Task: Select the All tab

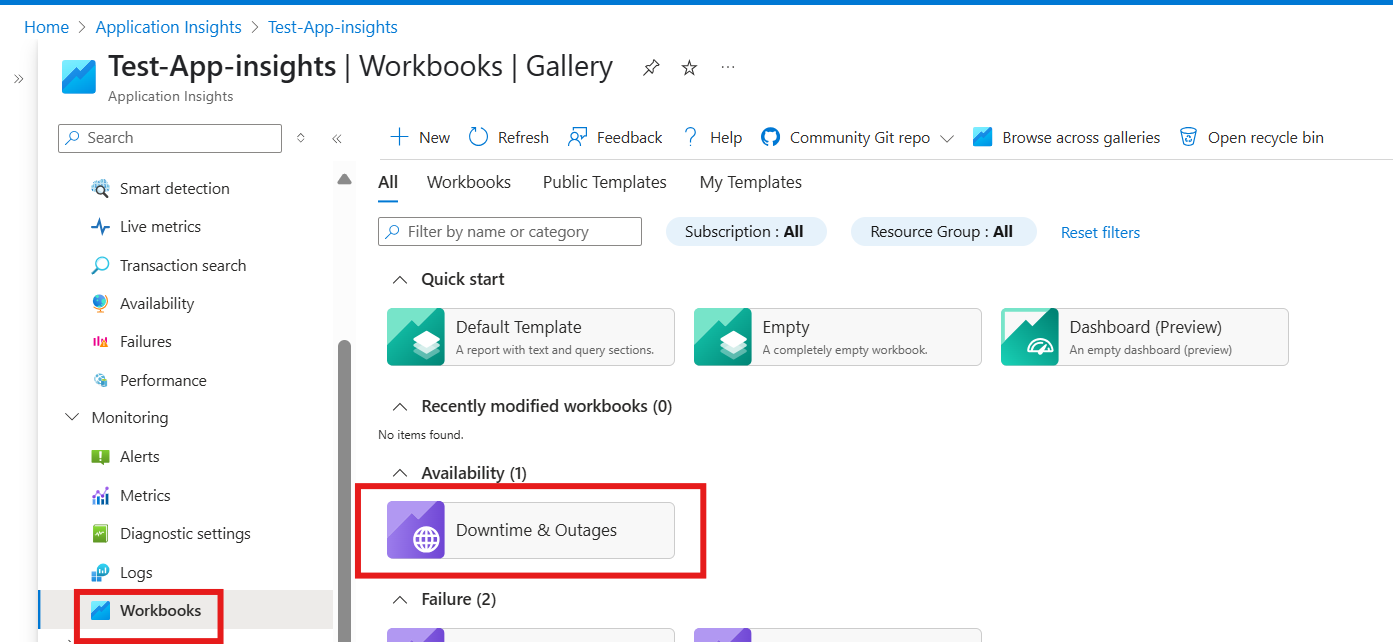Action: [x=388, y=182]
